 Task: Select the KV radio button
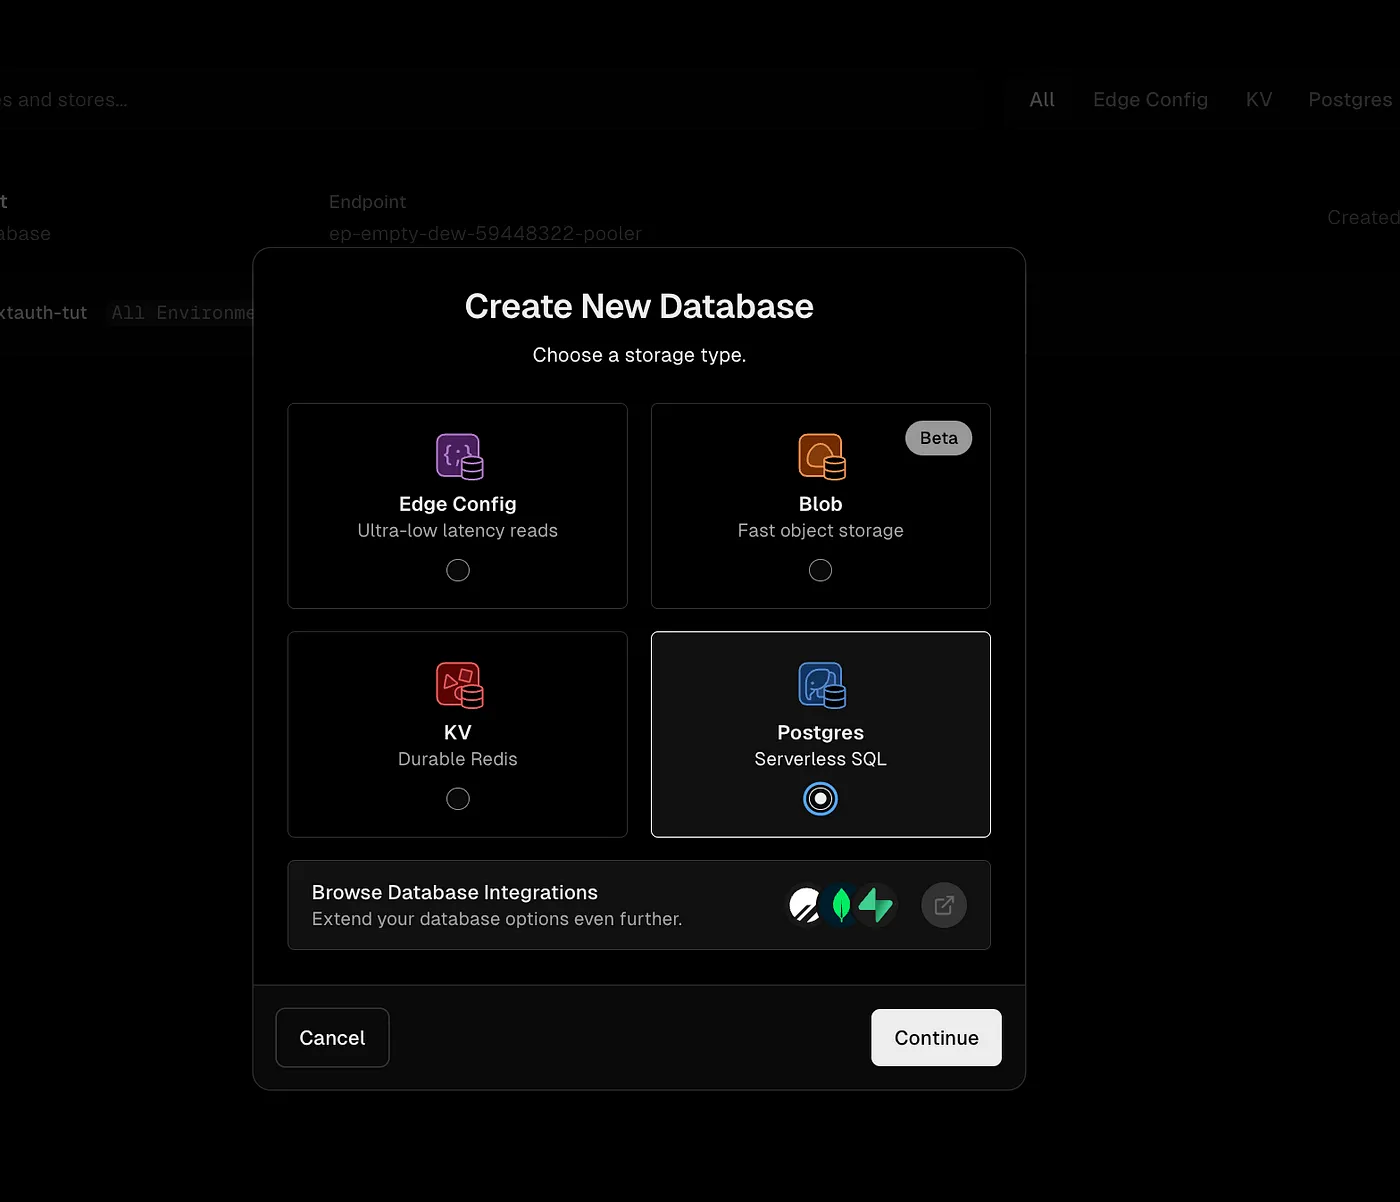pos(458,799)
